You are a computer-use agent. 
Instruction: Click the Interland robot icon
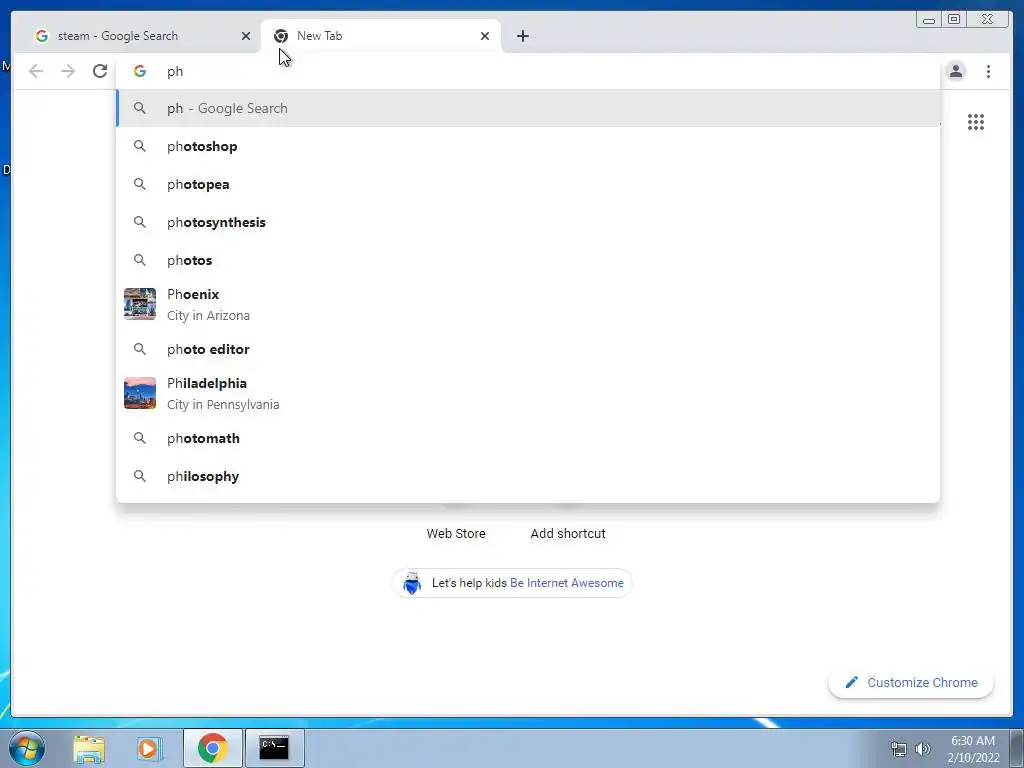click(411, 583)
